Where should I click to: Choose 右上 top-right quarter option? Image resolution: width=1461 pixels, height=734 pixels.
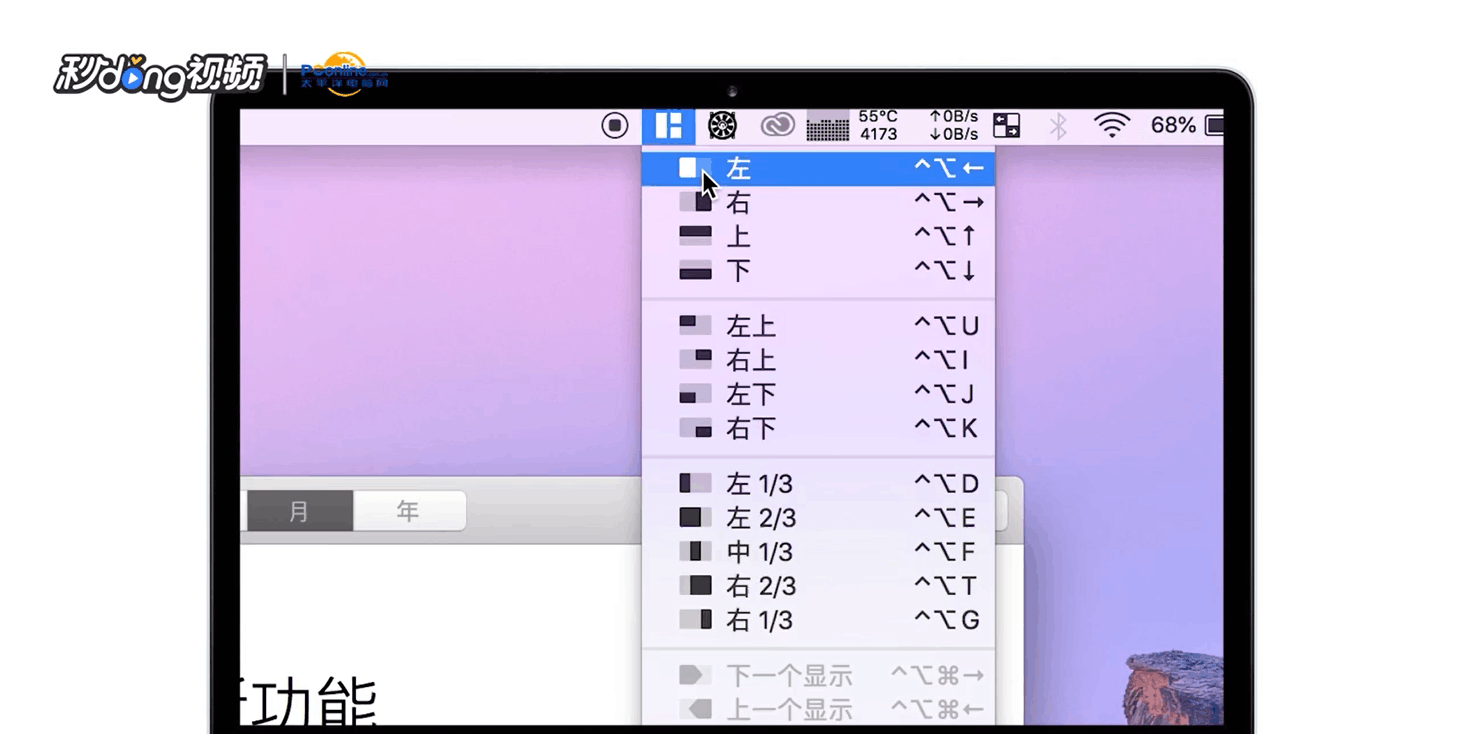tap(818, 360)
